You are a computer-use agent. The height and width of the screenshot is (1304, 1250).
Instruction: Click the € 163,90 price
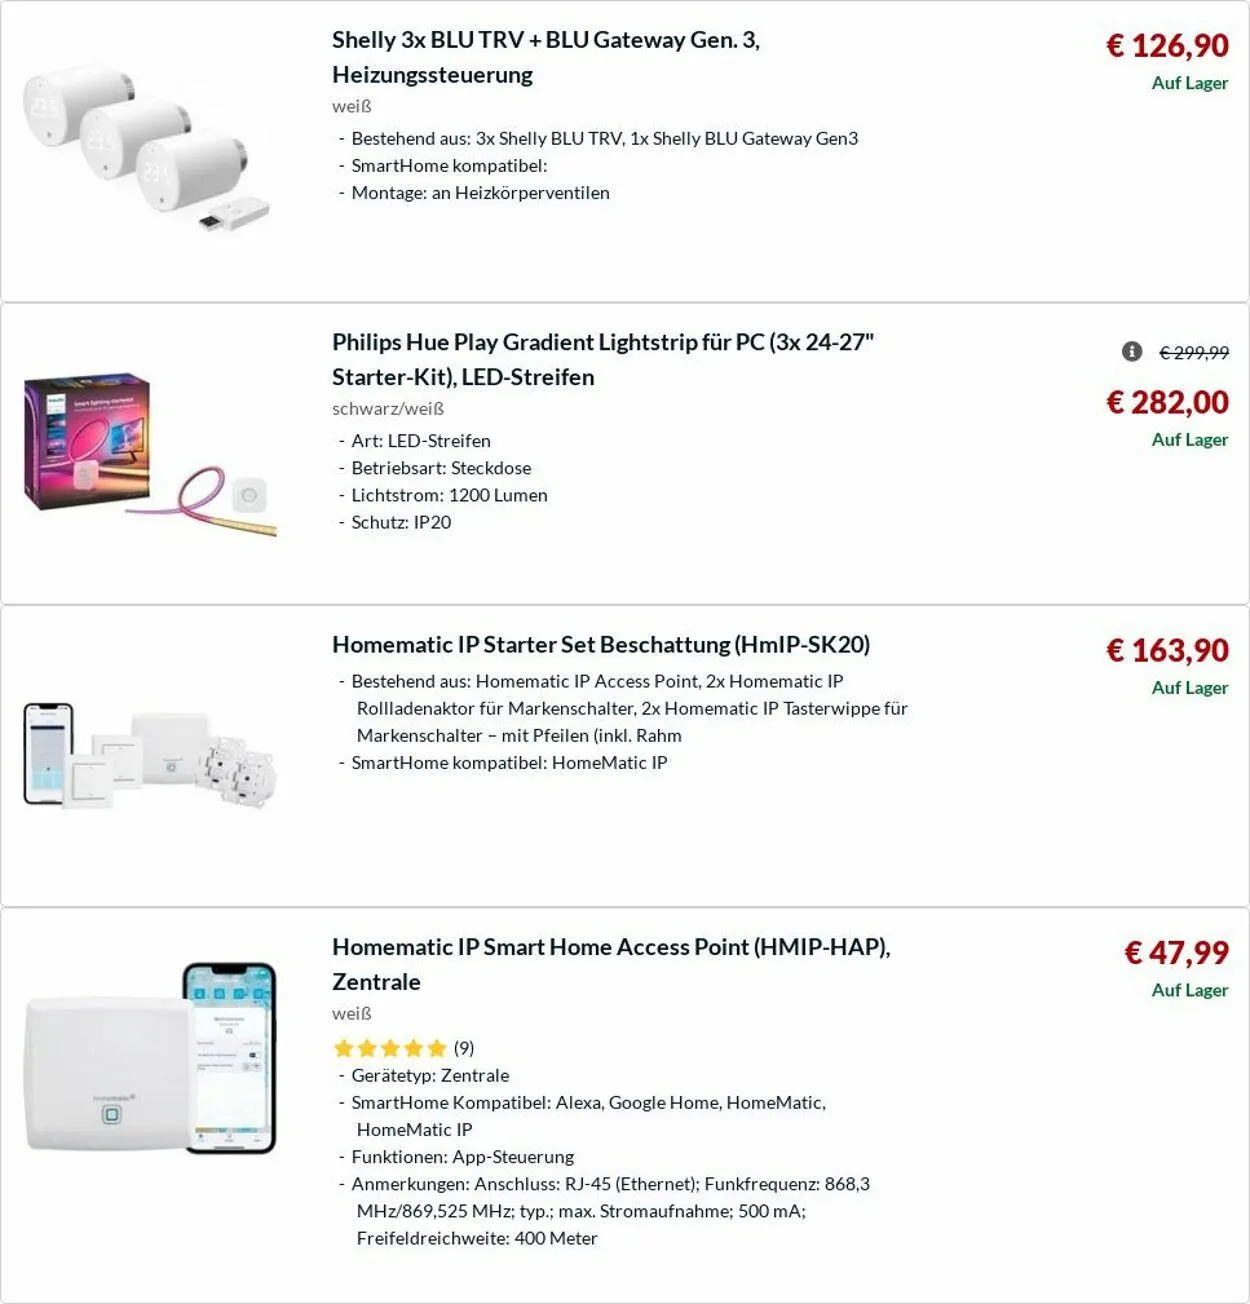tap(1167, 650)
